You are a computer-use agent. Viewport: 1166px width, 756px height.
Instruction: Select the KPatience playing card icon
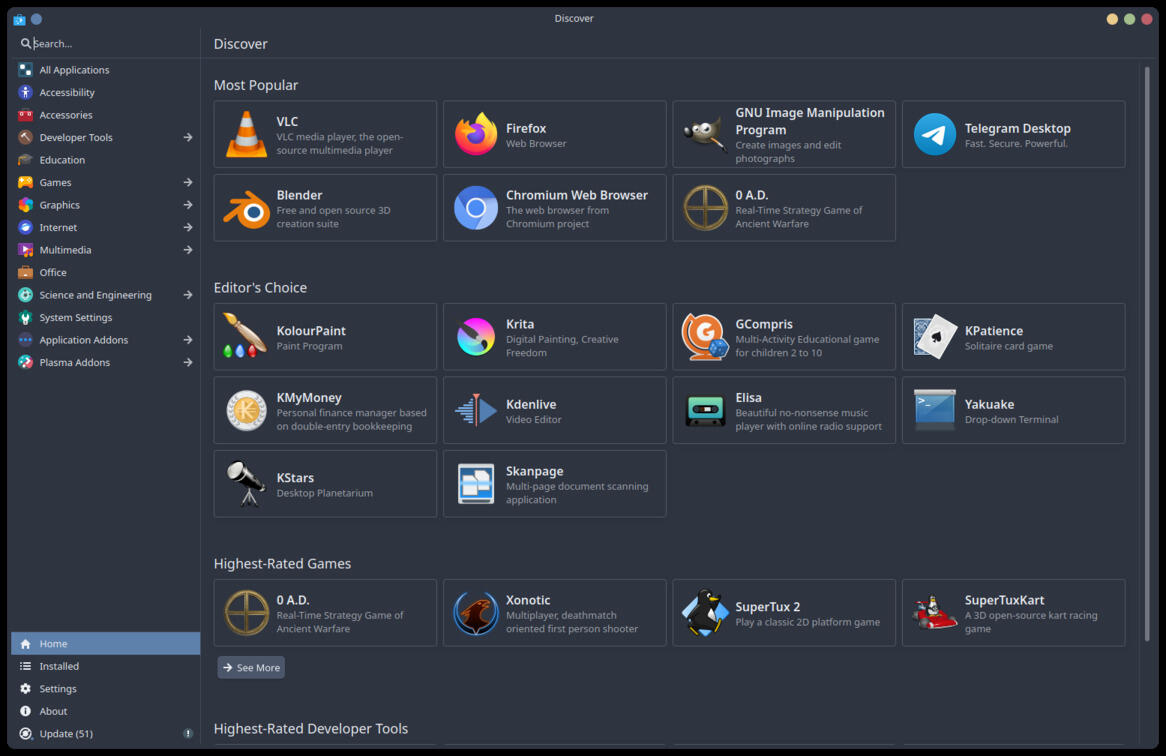coord(935,337)
